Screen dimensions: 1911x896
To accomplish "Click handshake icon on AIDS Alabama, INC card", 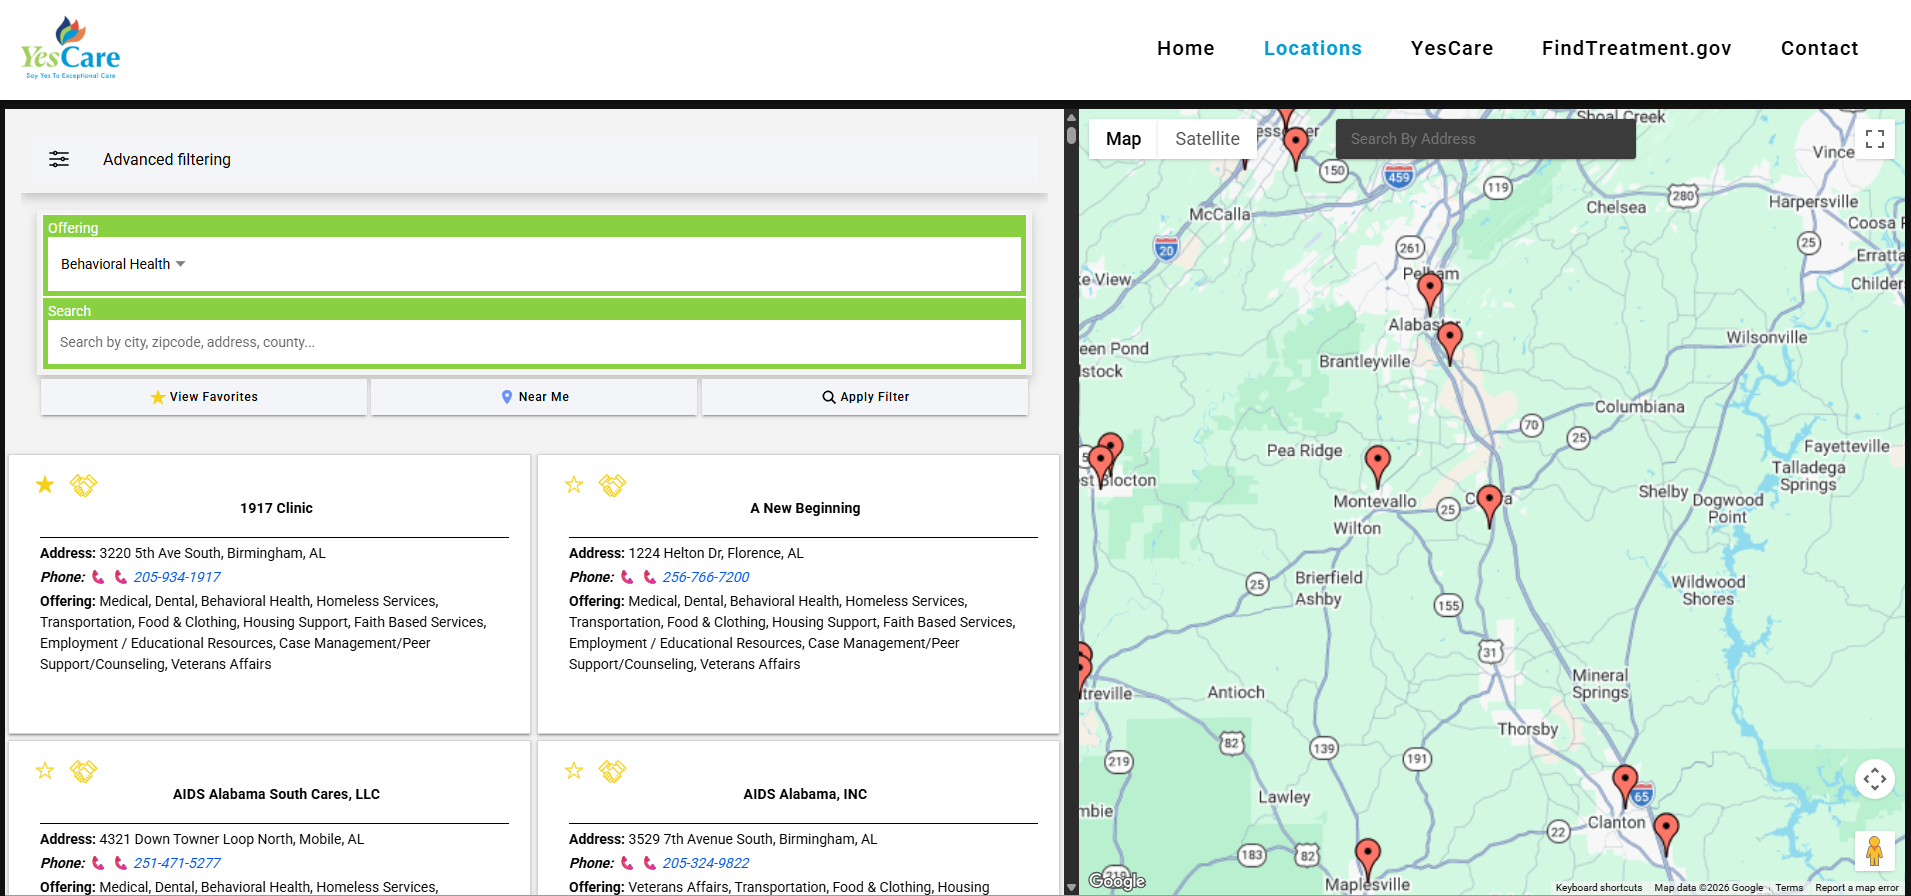I will [x=612, y=771].
